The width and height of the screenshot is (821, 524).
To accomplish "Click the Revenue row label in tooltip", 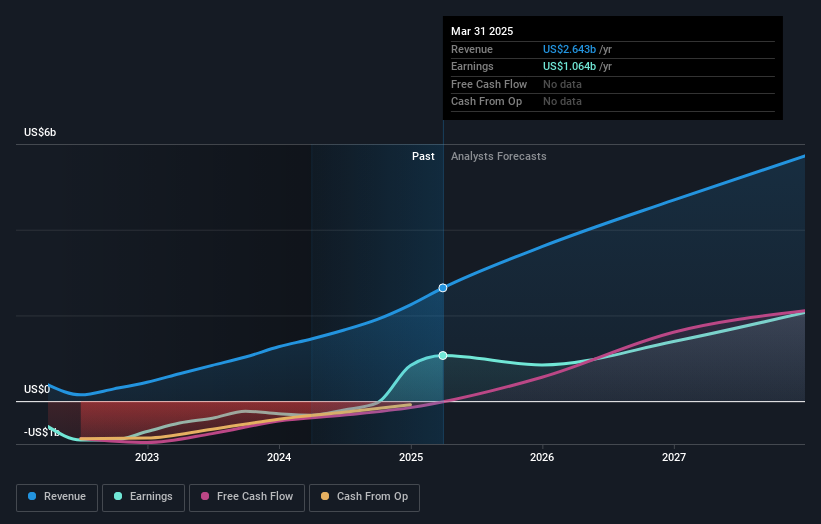I will (472, 49).
